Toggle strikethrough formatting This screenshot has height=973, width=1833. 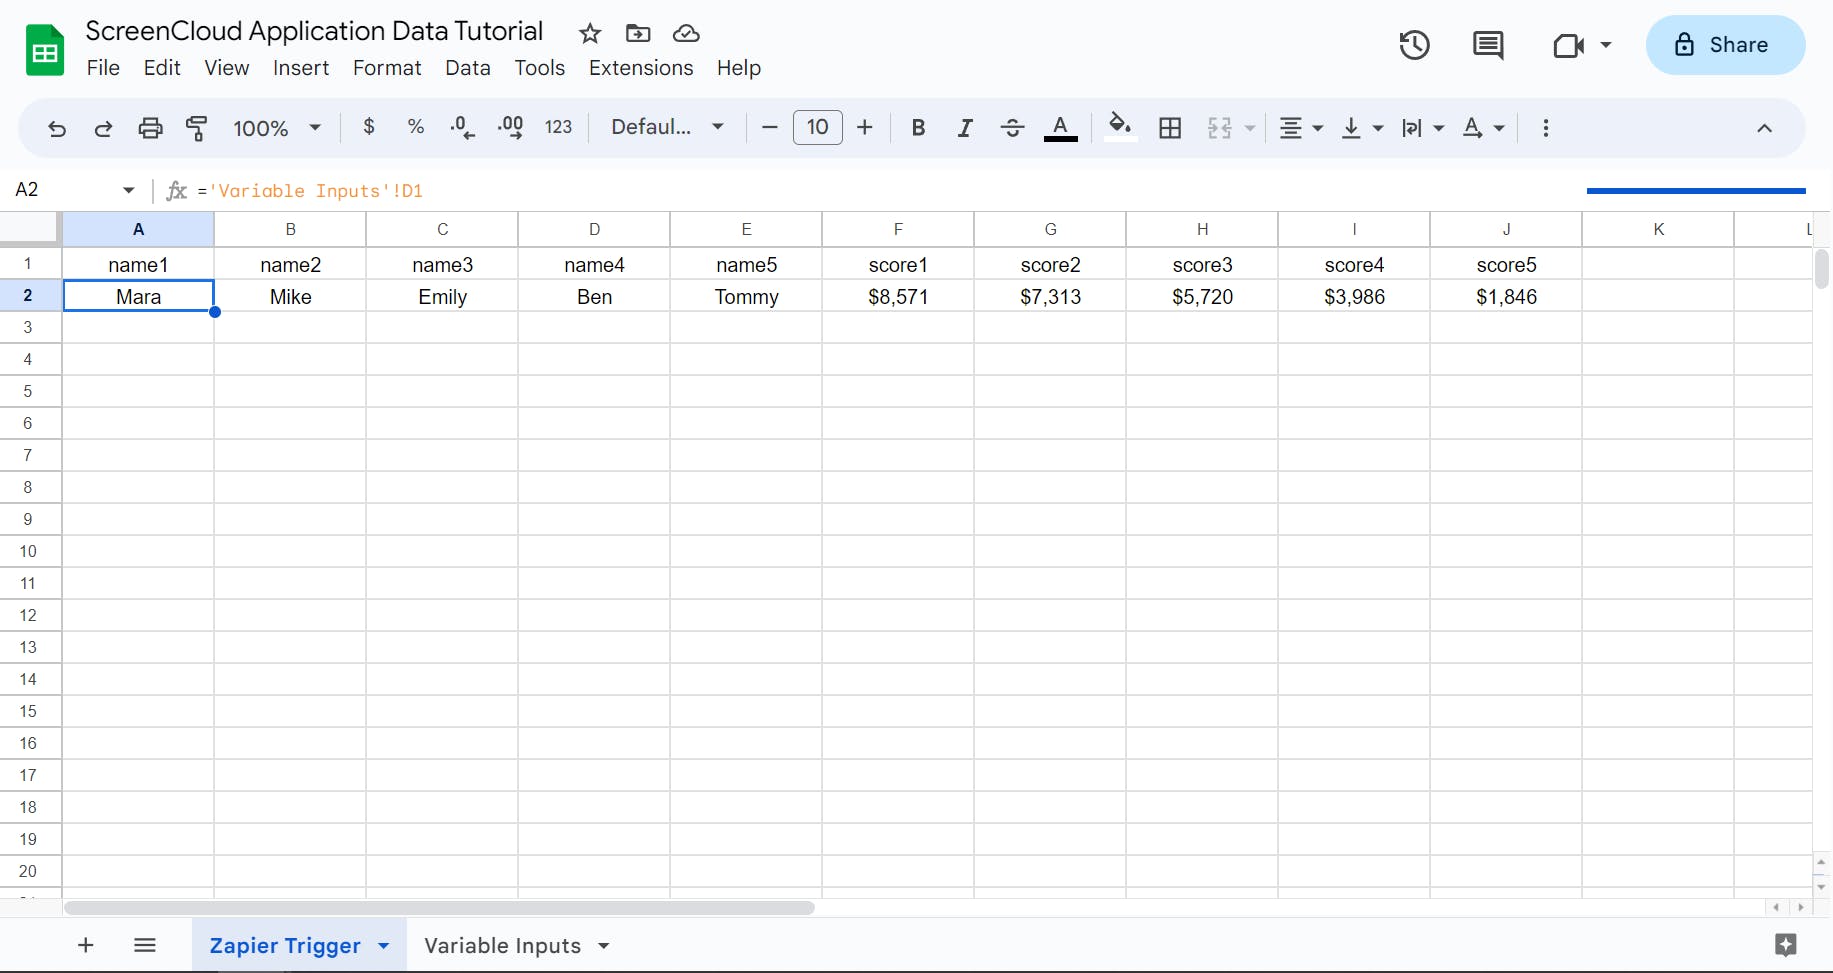pyautogui.click(x=1012, y=128)
